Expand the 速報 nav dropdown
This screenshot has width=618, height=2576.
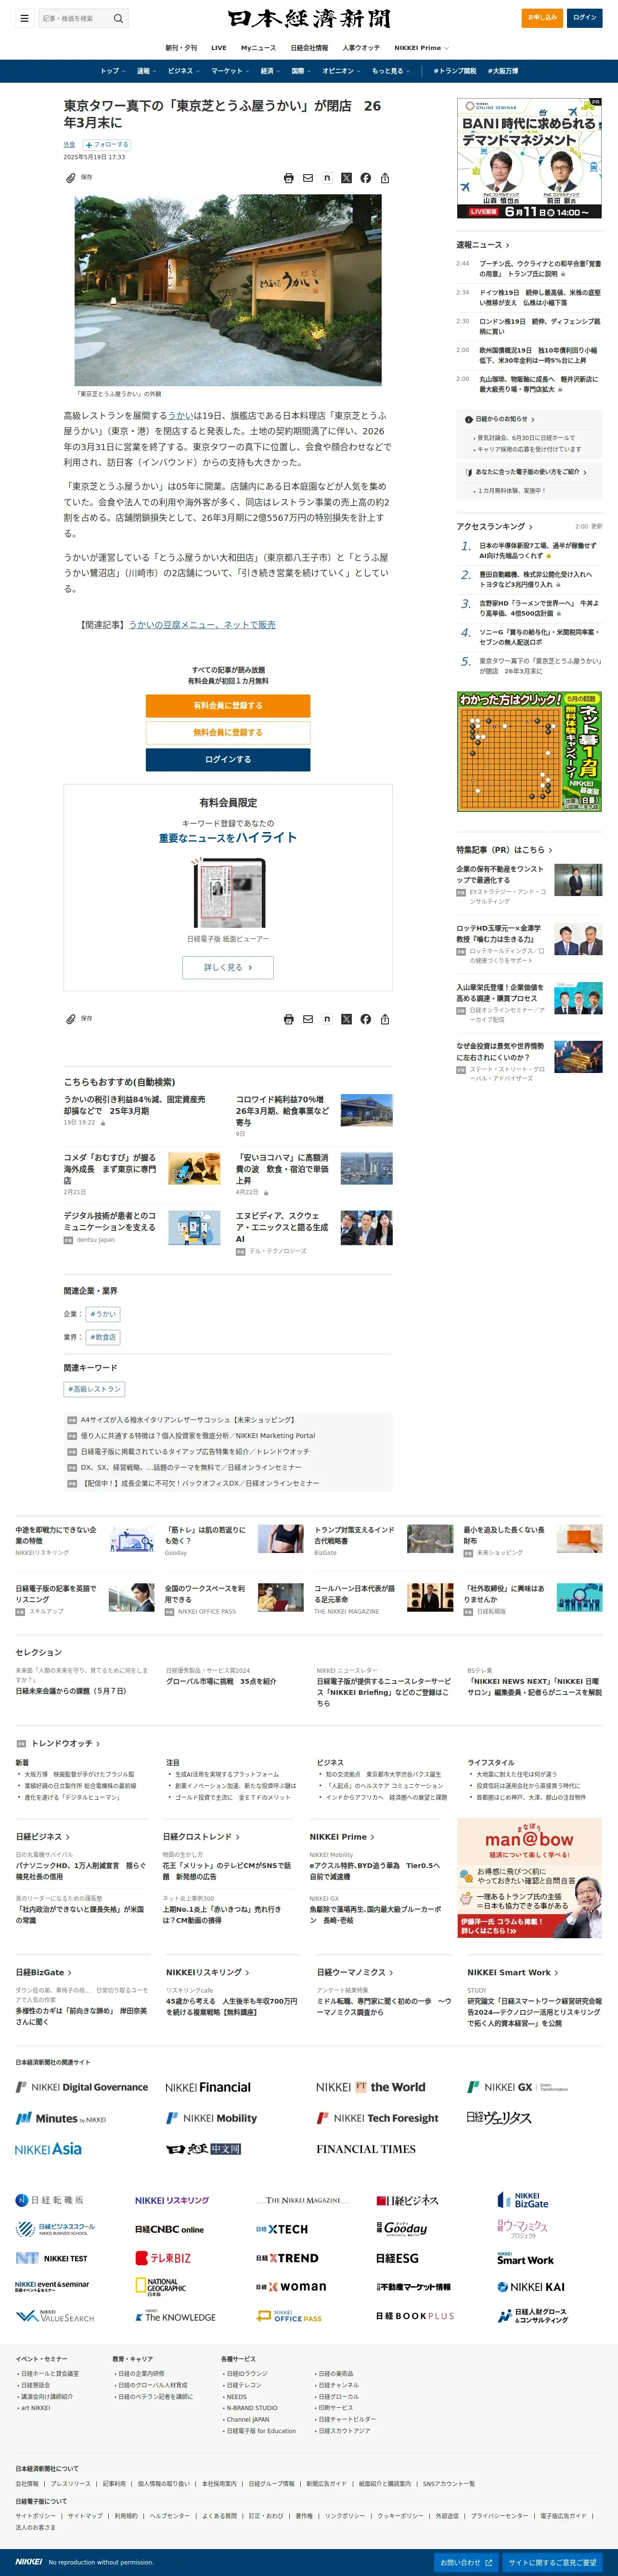point(146,71)
